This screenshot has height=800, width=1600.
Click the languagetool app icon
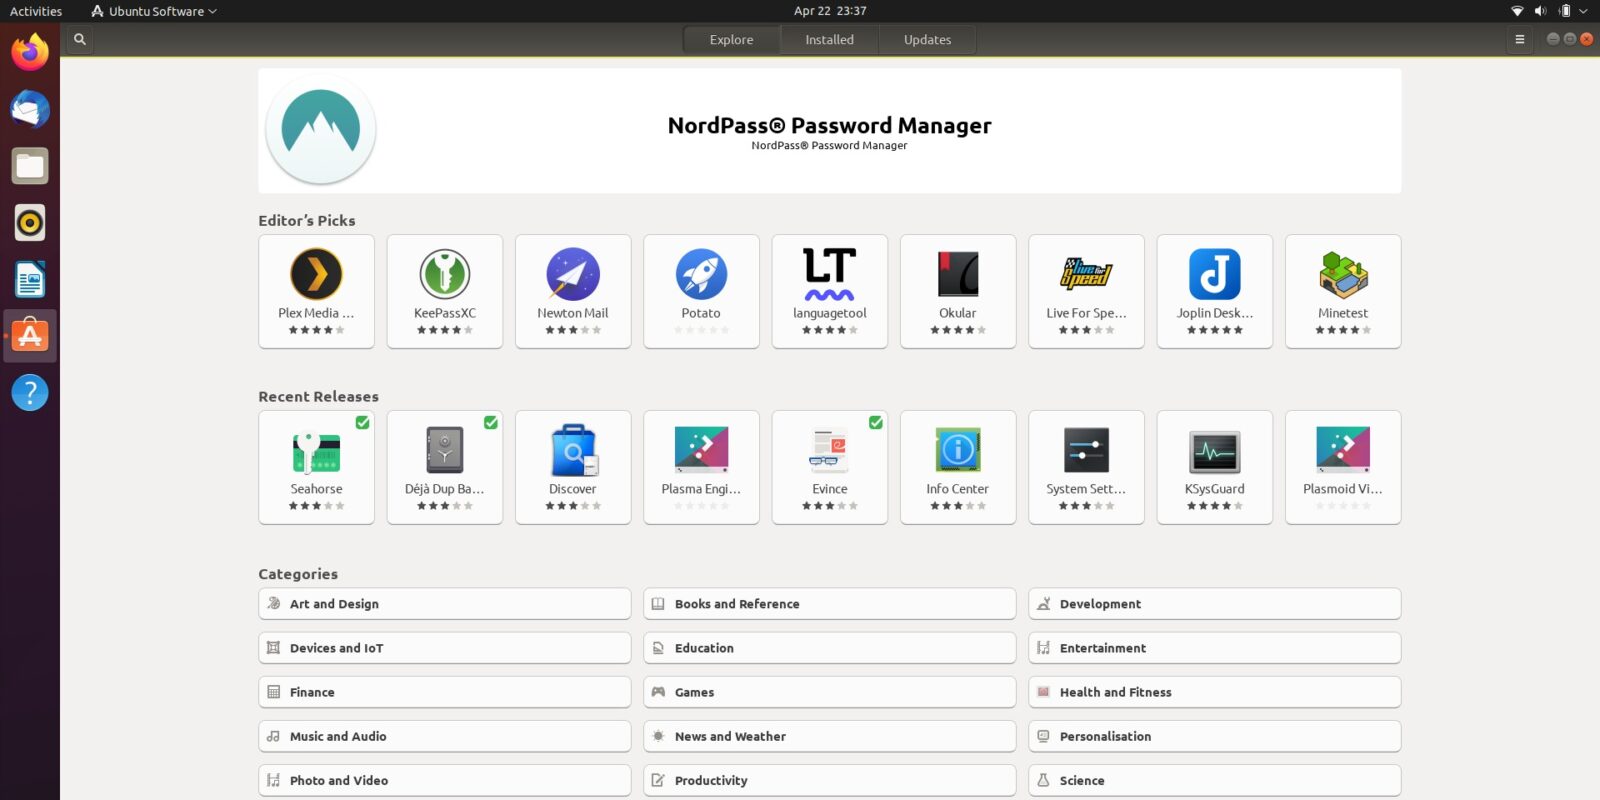(x=829, y=275)
